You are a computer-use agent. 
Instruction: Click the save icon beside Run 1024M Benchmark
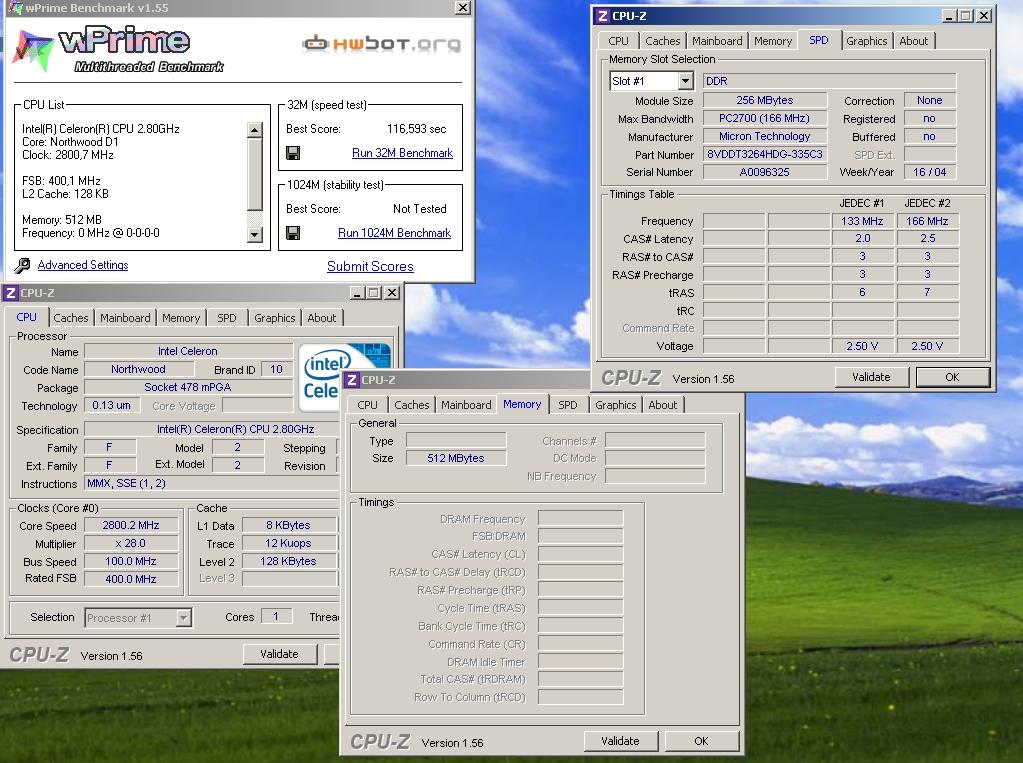click(293, 233)
